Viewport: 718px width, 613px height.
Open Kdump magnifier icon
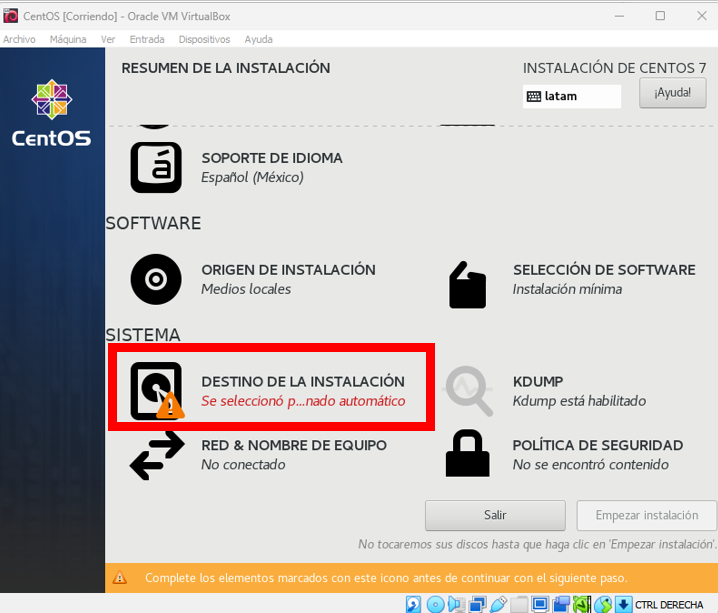(468, 391)
